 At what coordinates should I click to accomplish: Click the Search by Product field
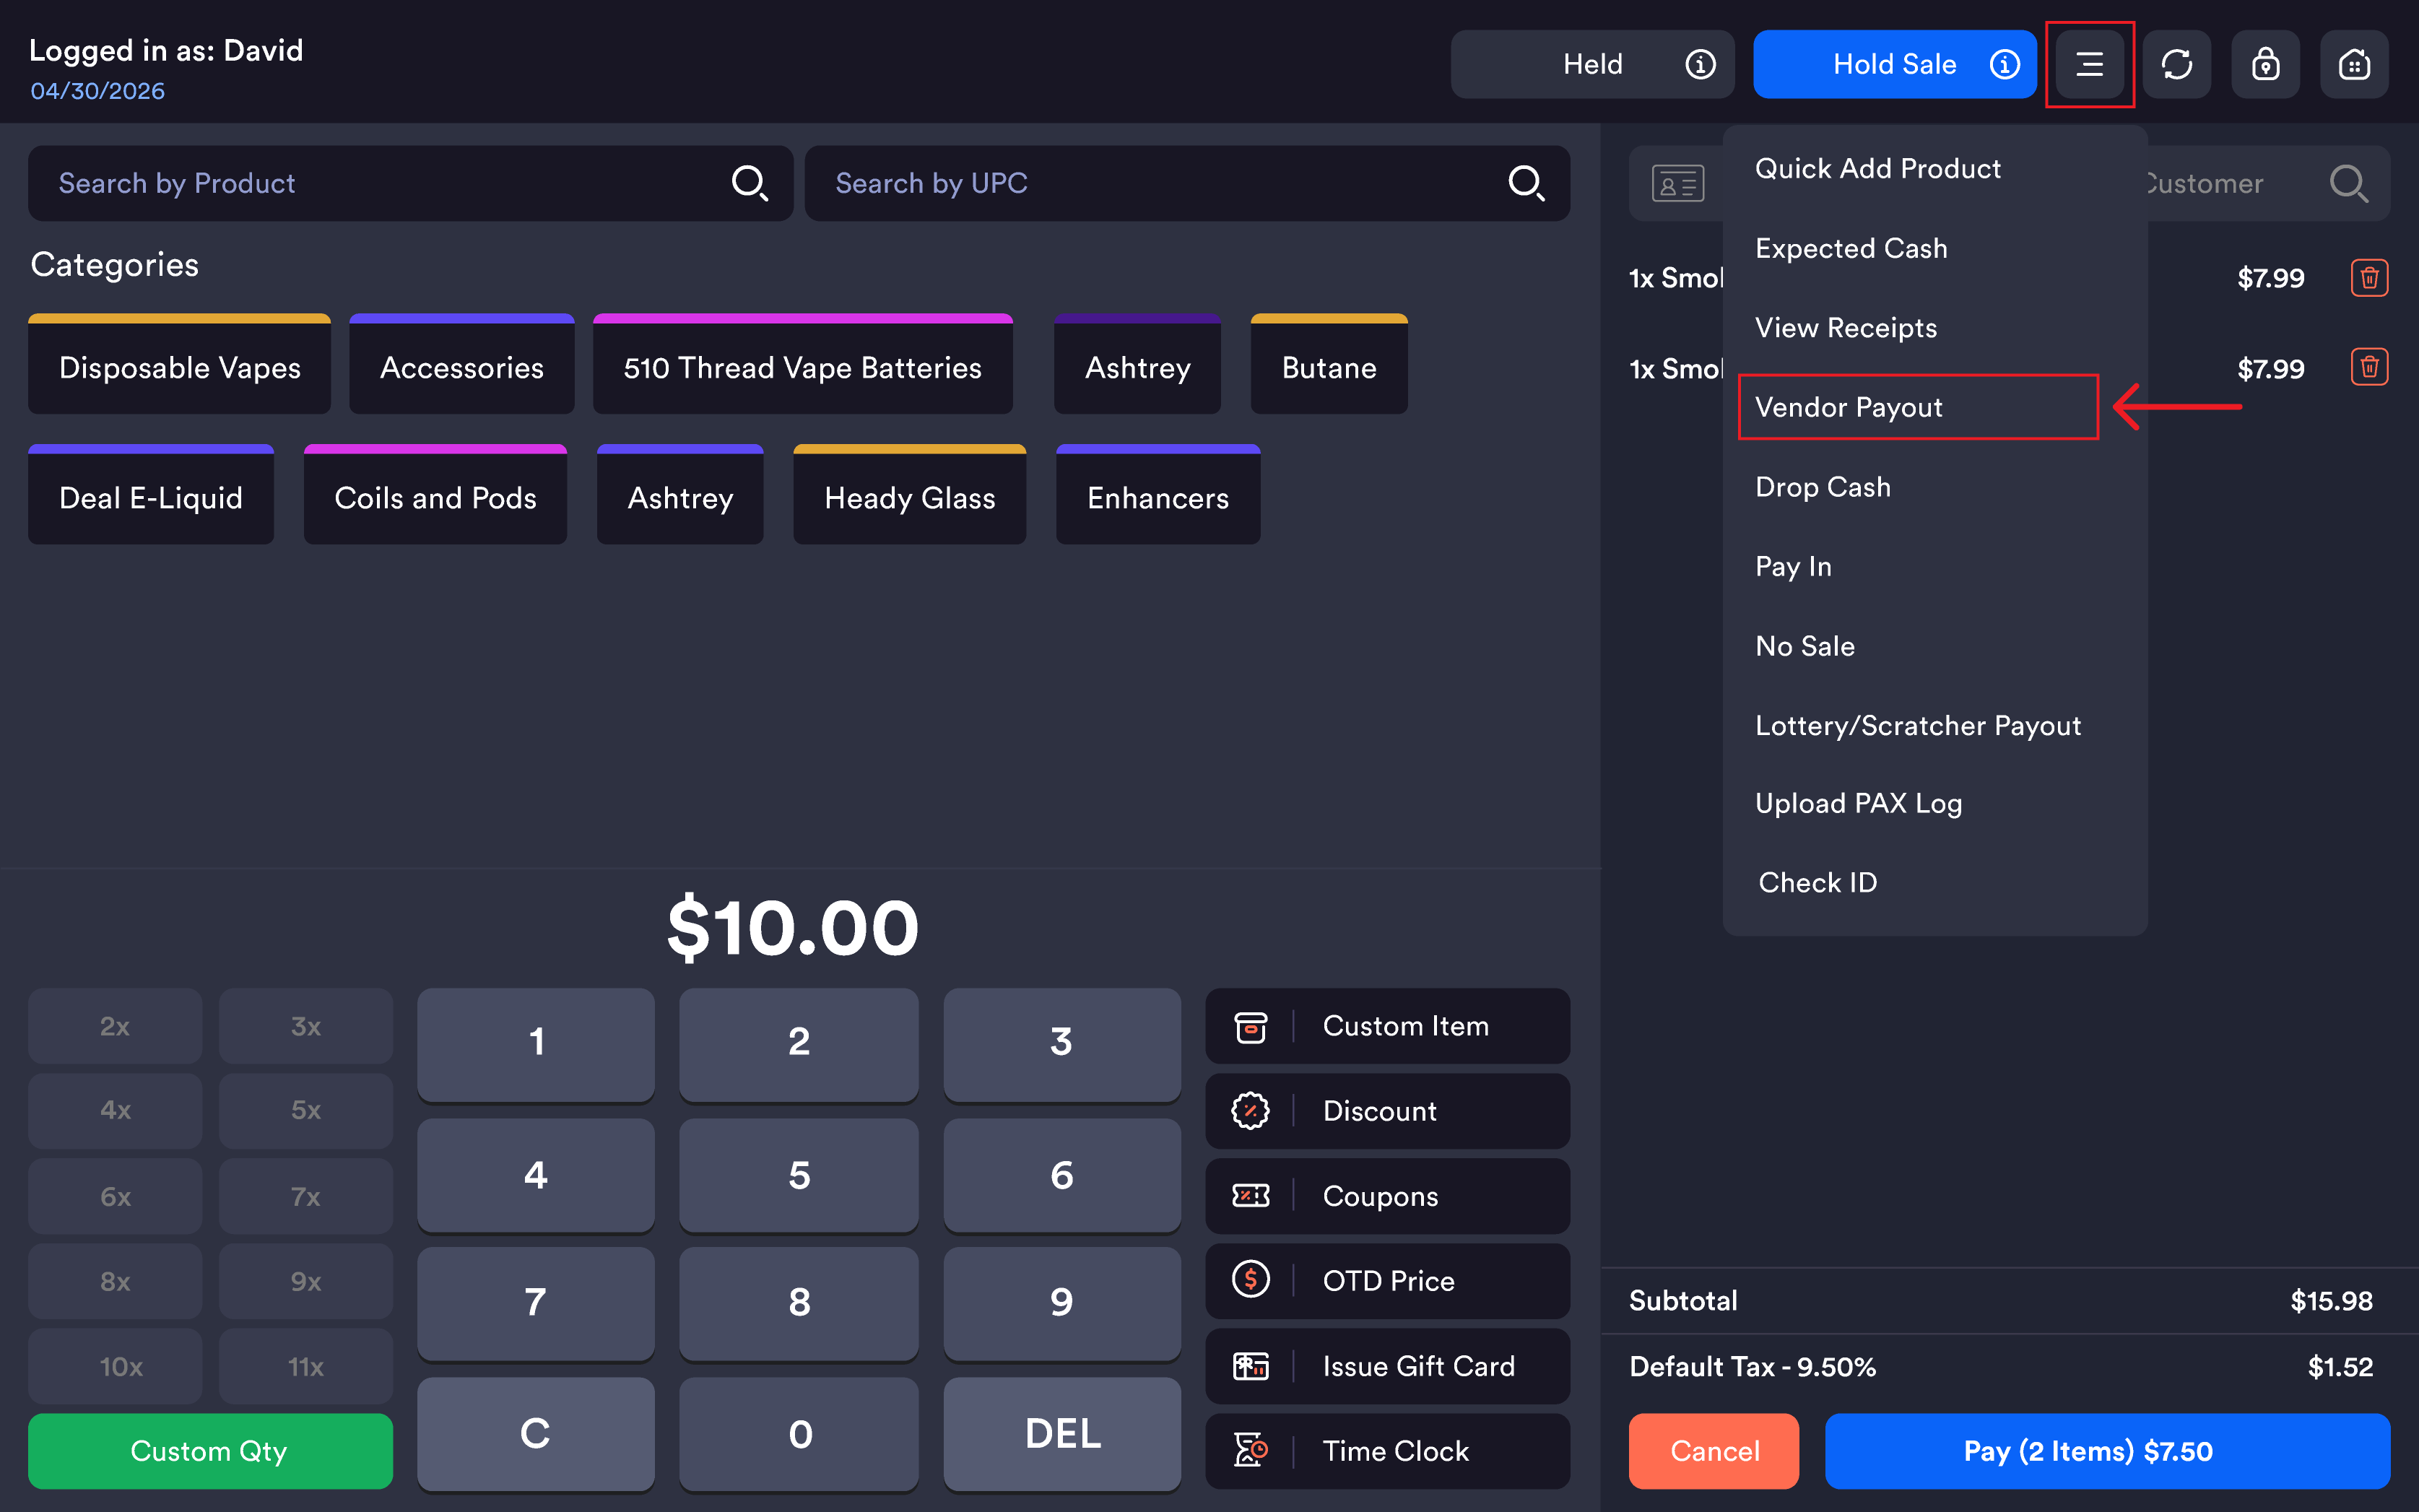tap(410, 183)
